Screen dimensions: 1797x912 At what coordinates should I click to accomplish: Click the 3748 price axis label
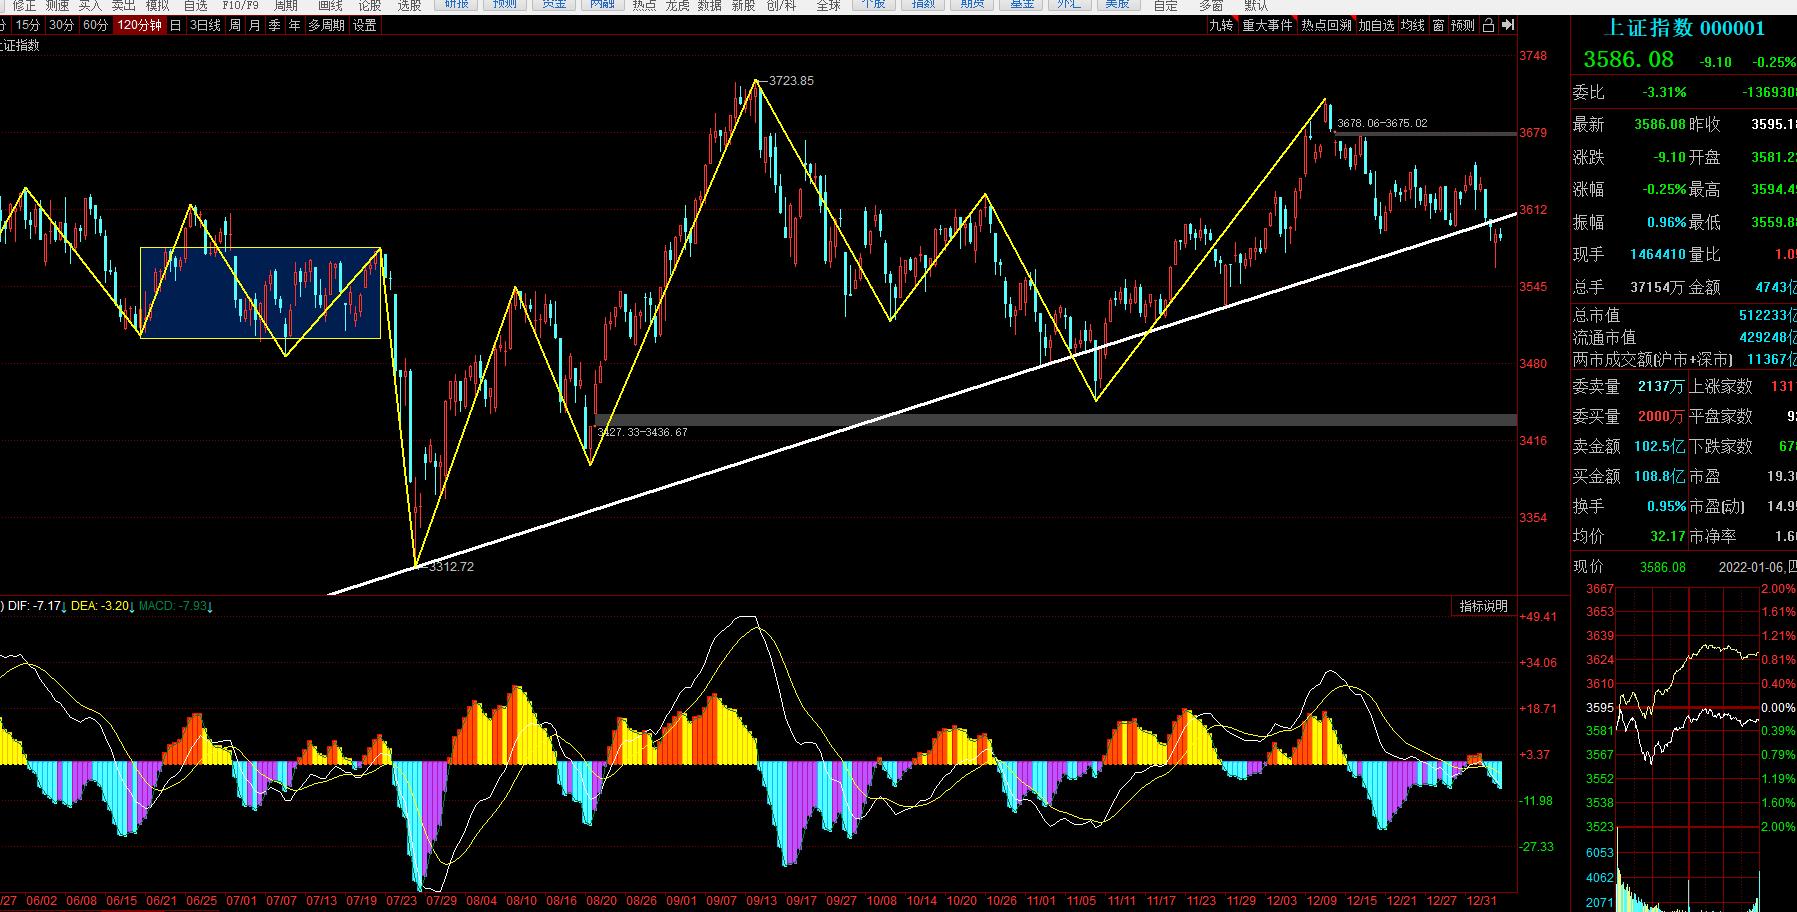(x=1533, y=56)
